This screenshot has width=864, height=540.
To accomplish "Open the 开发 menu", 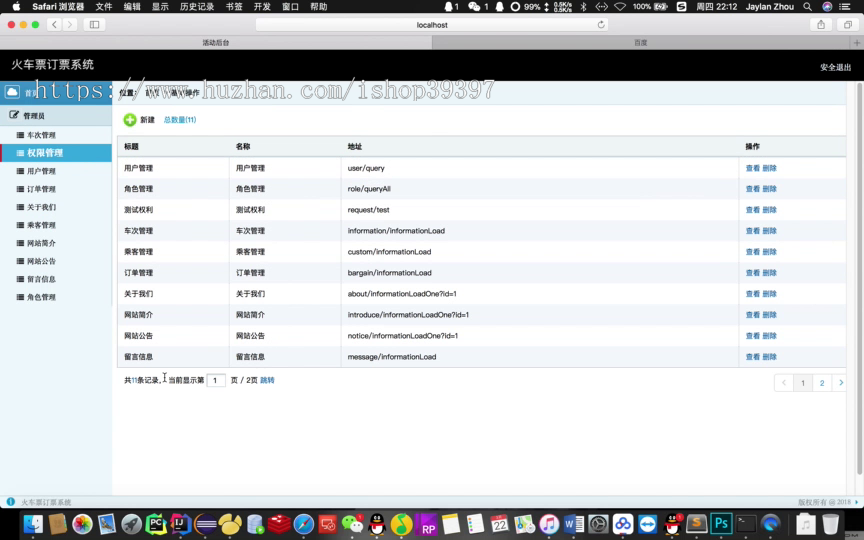I will pos(262,7).
